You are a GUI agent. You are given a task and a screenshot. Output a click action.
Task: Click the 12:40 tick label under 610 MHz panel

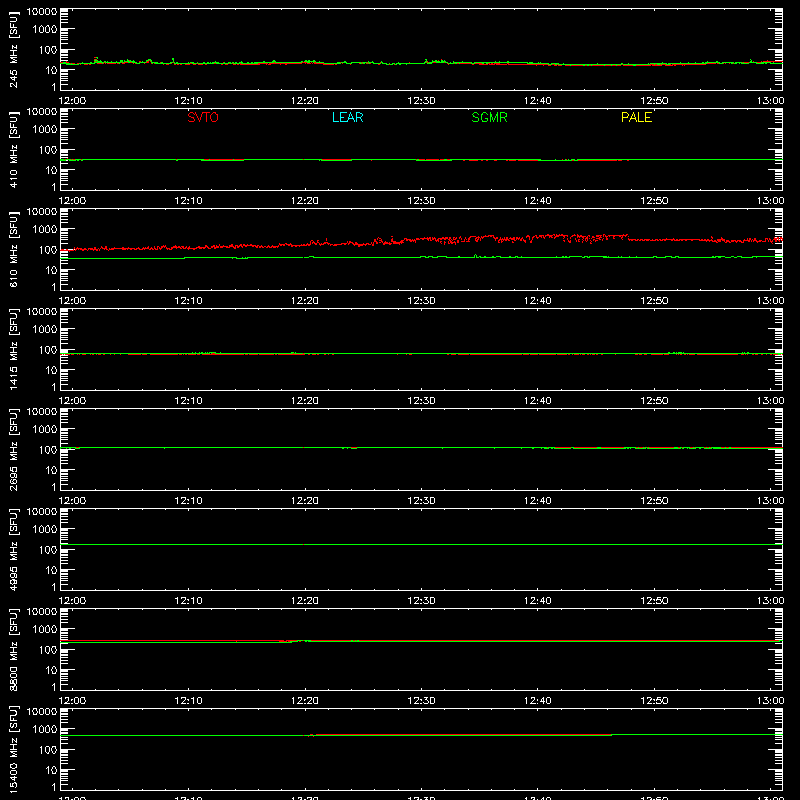pos(537,301)
